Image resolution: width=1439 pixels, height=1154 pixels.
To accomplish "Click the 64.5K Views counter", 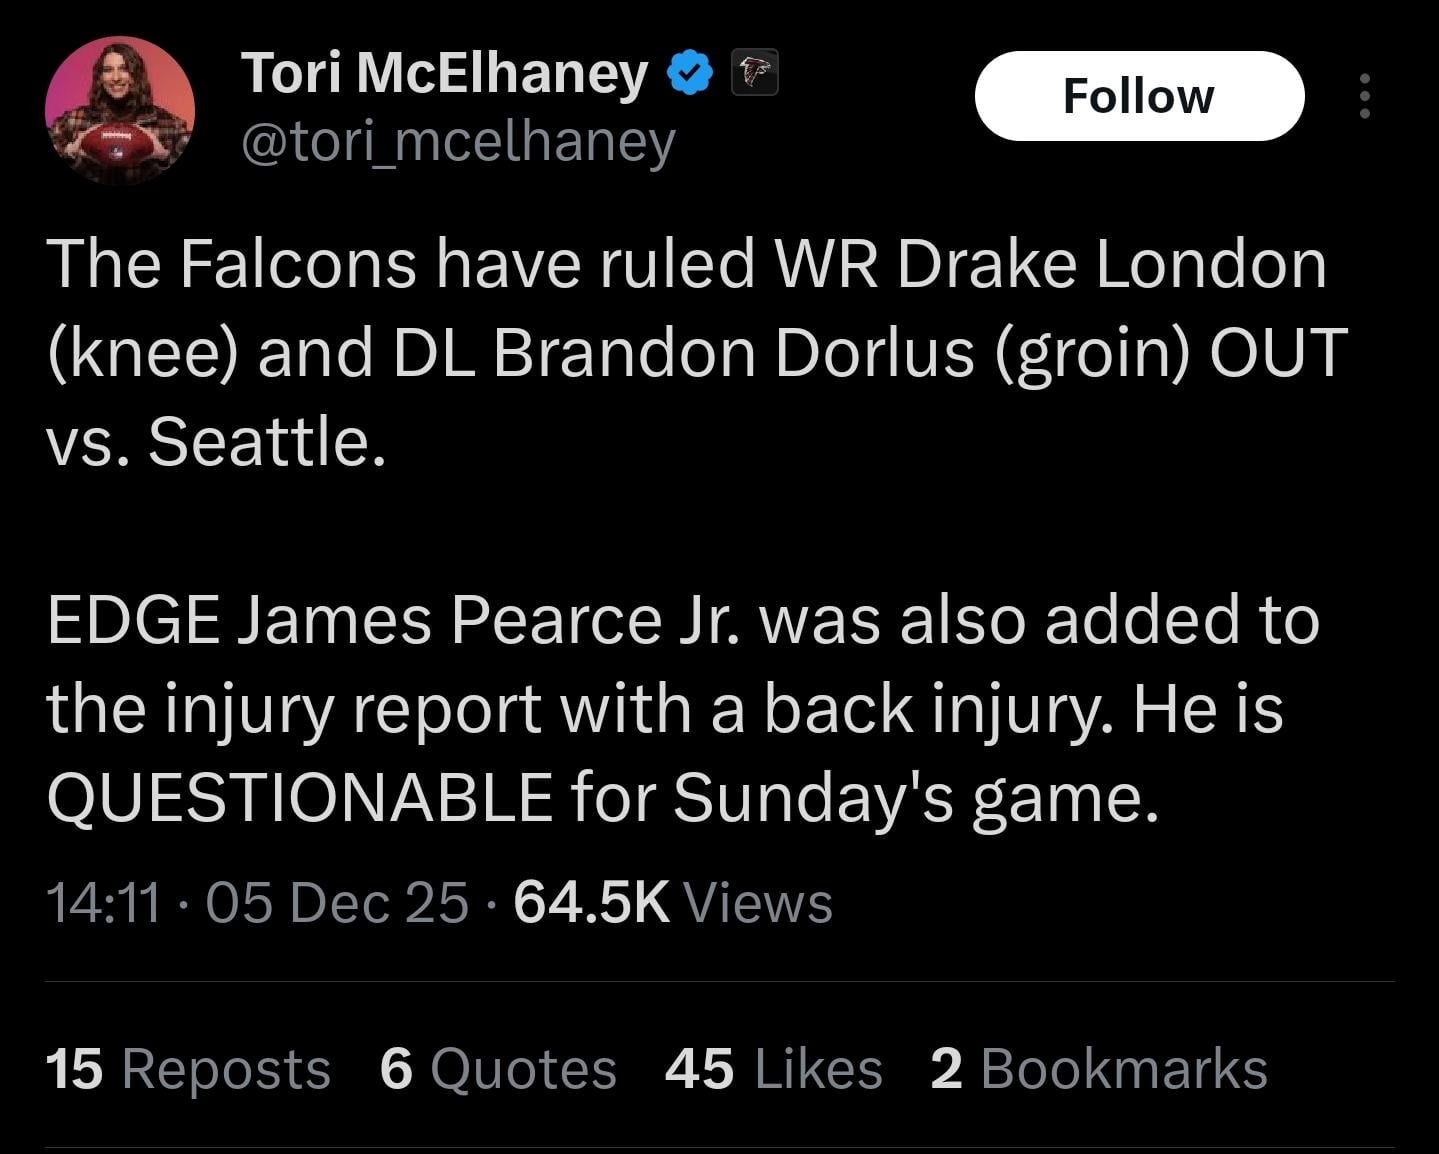I will tap(672, 903).
